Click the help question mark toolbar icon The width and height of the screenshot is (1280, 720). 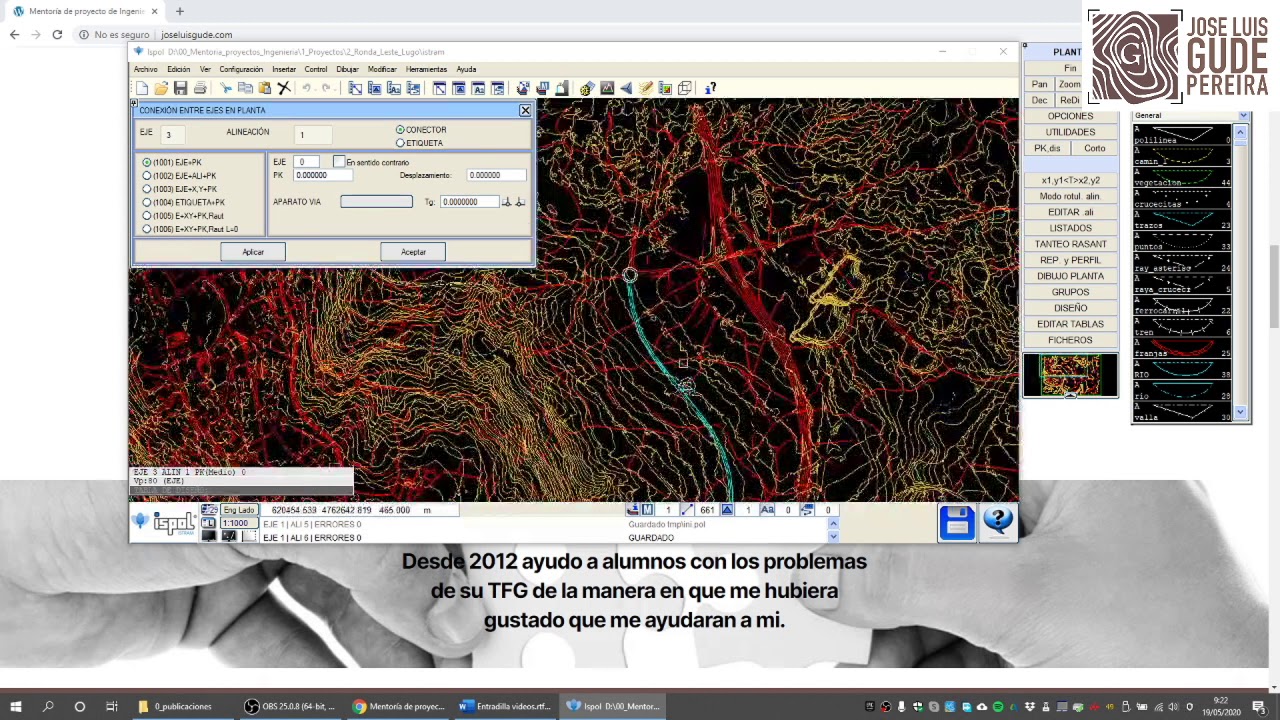point(710,88)
